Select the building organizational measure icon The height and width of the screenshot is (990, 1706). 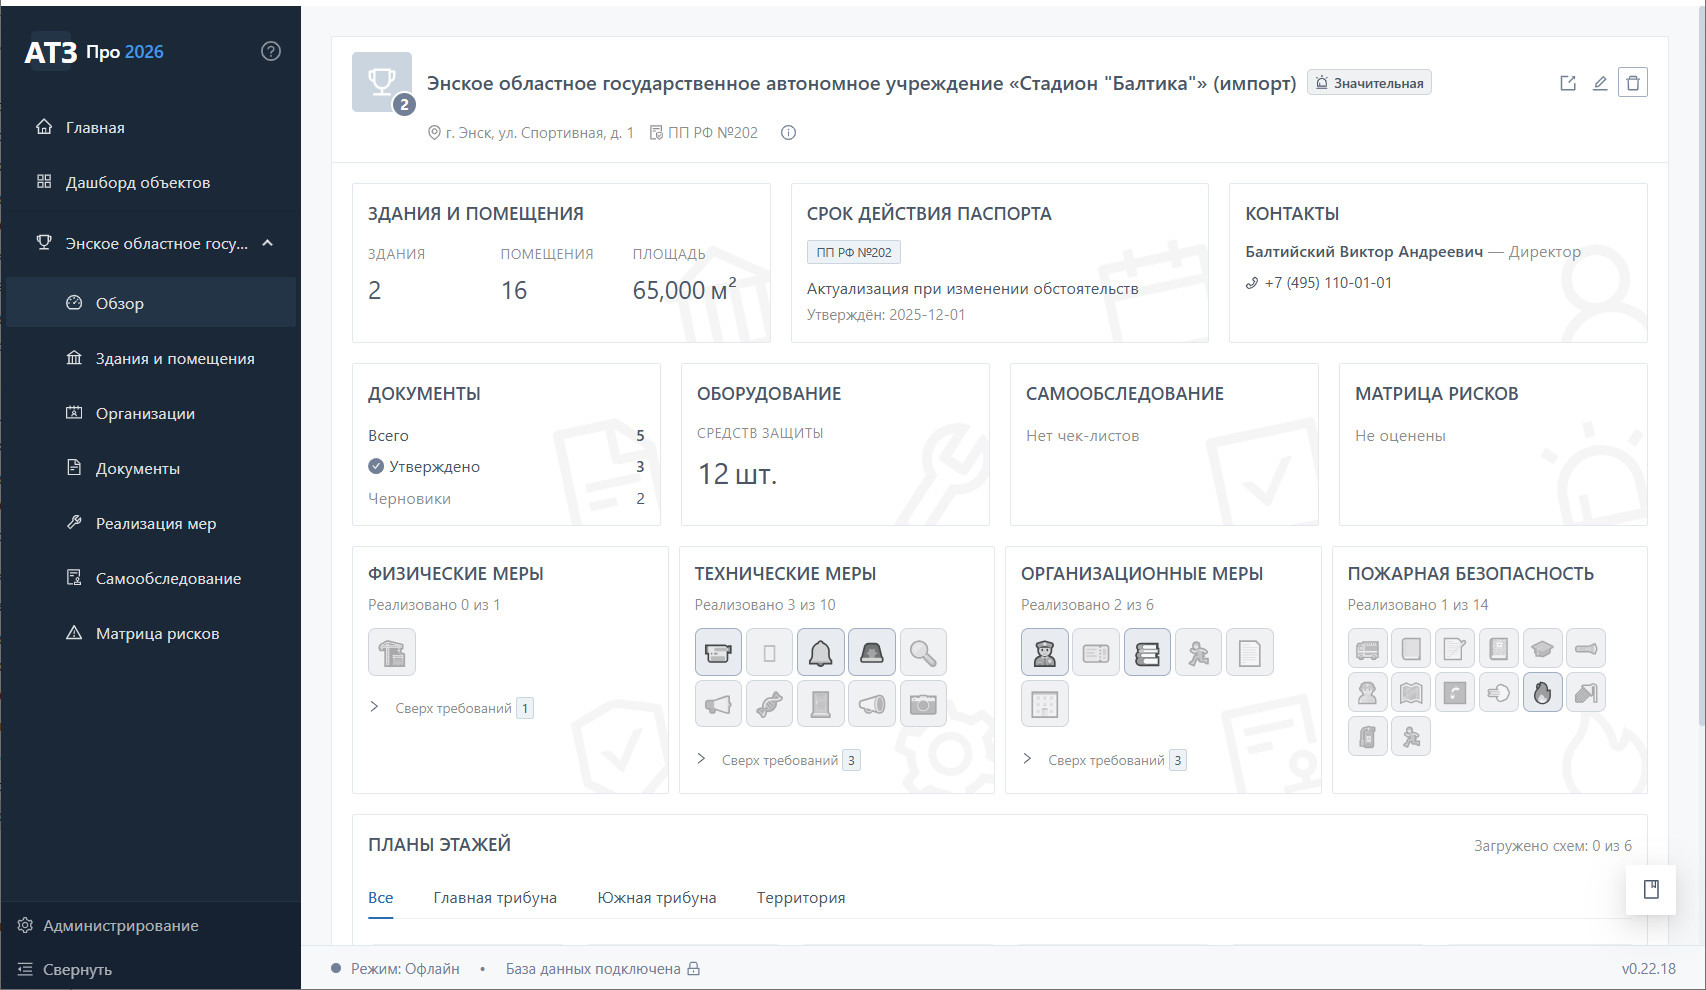pyautogui.click(x=1045, y=704)
